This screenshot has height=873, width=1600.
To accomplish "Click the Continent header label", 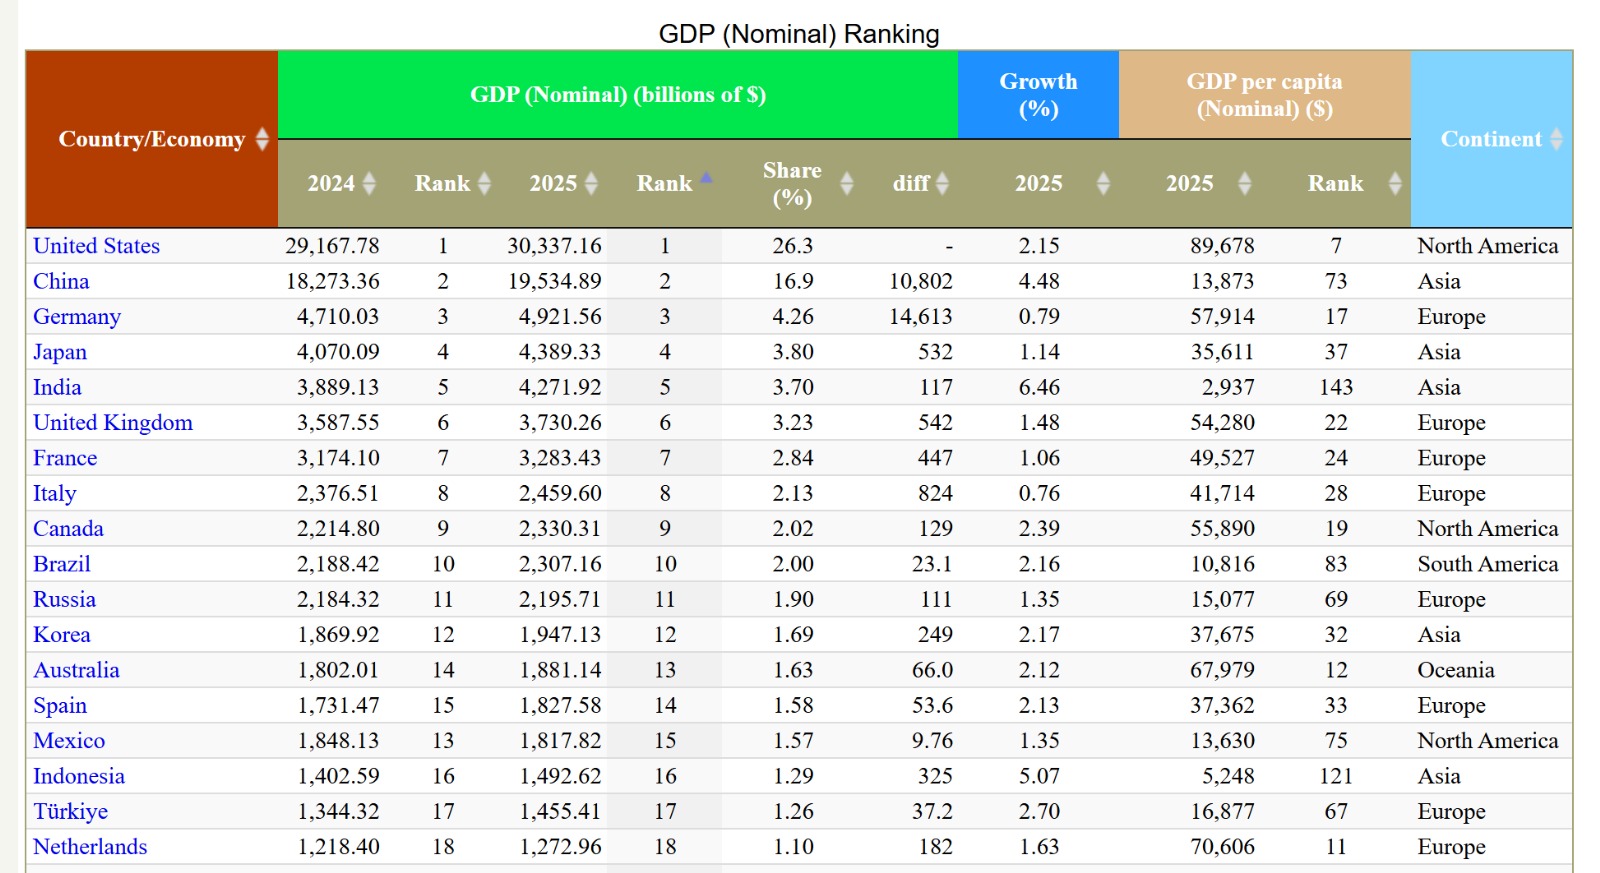I will tap(1491, 139).
